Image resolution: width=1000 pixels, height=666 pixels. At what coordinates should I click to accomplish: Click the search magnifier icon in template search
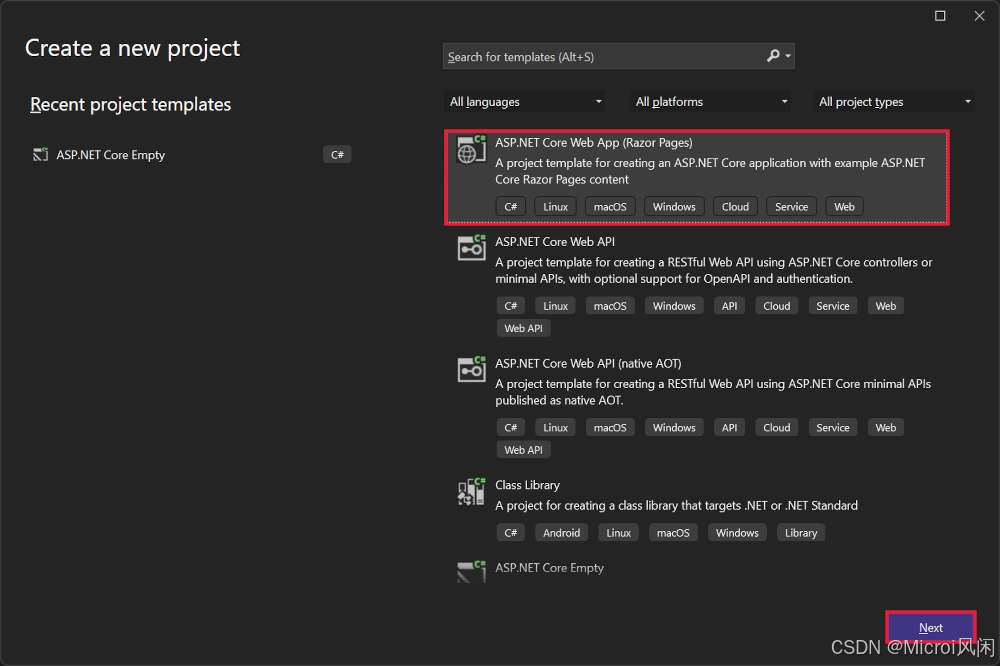pyautogui.click(x=773, y=56)
